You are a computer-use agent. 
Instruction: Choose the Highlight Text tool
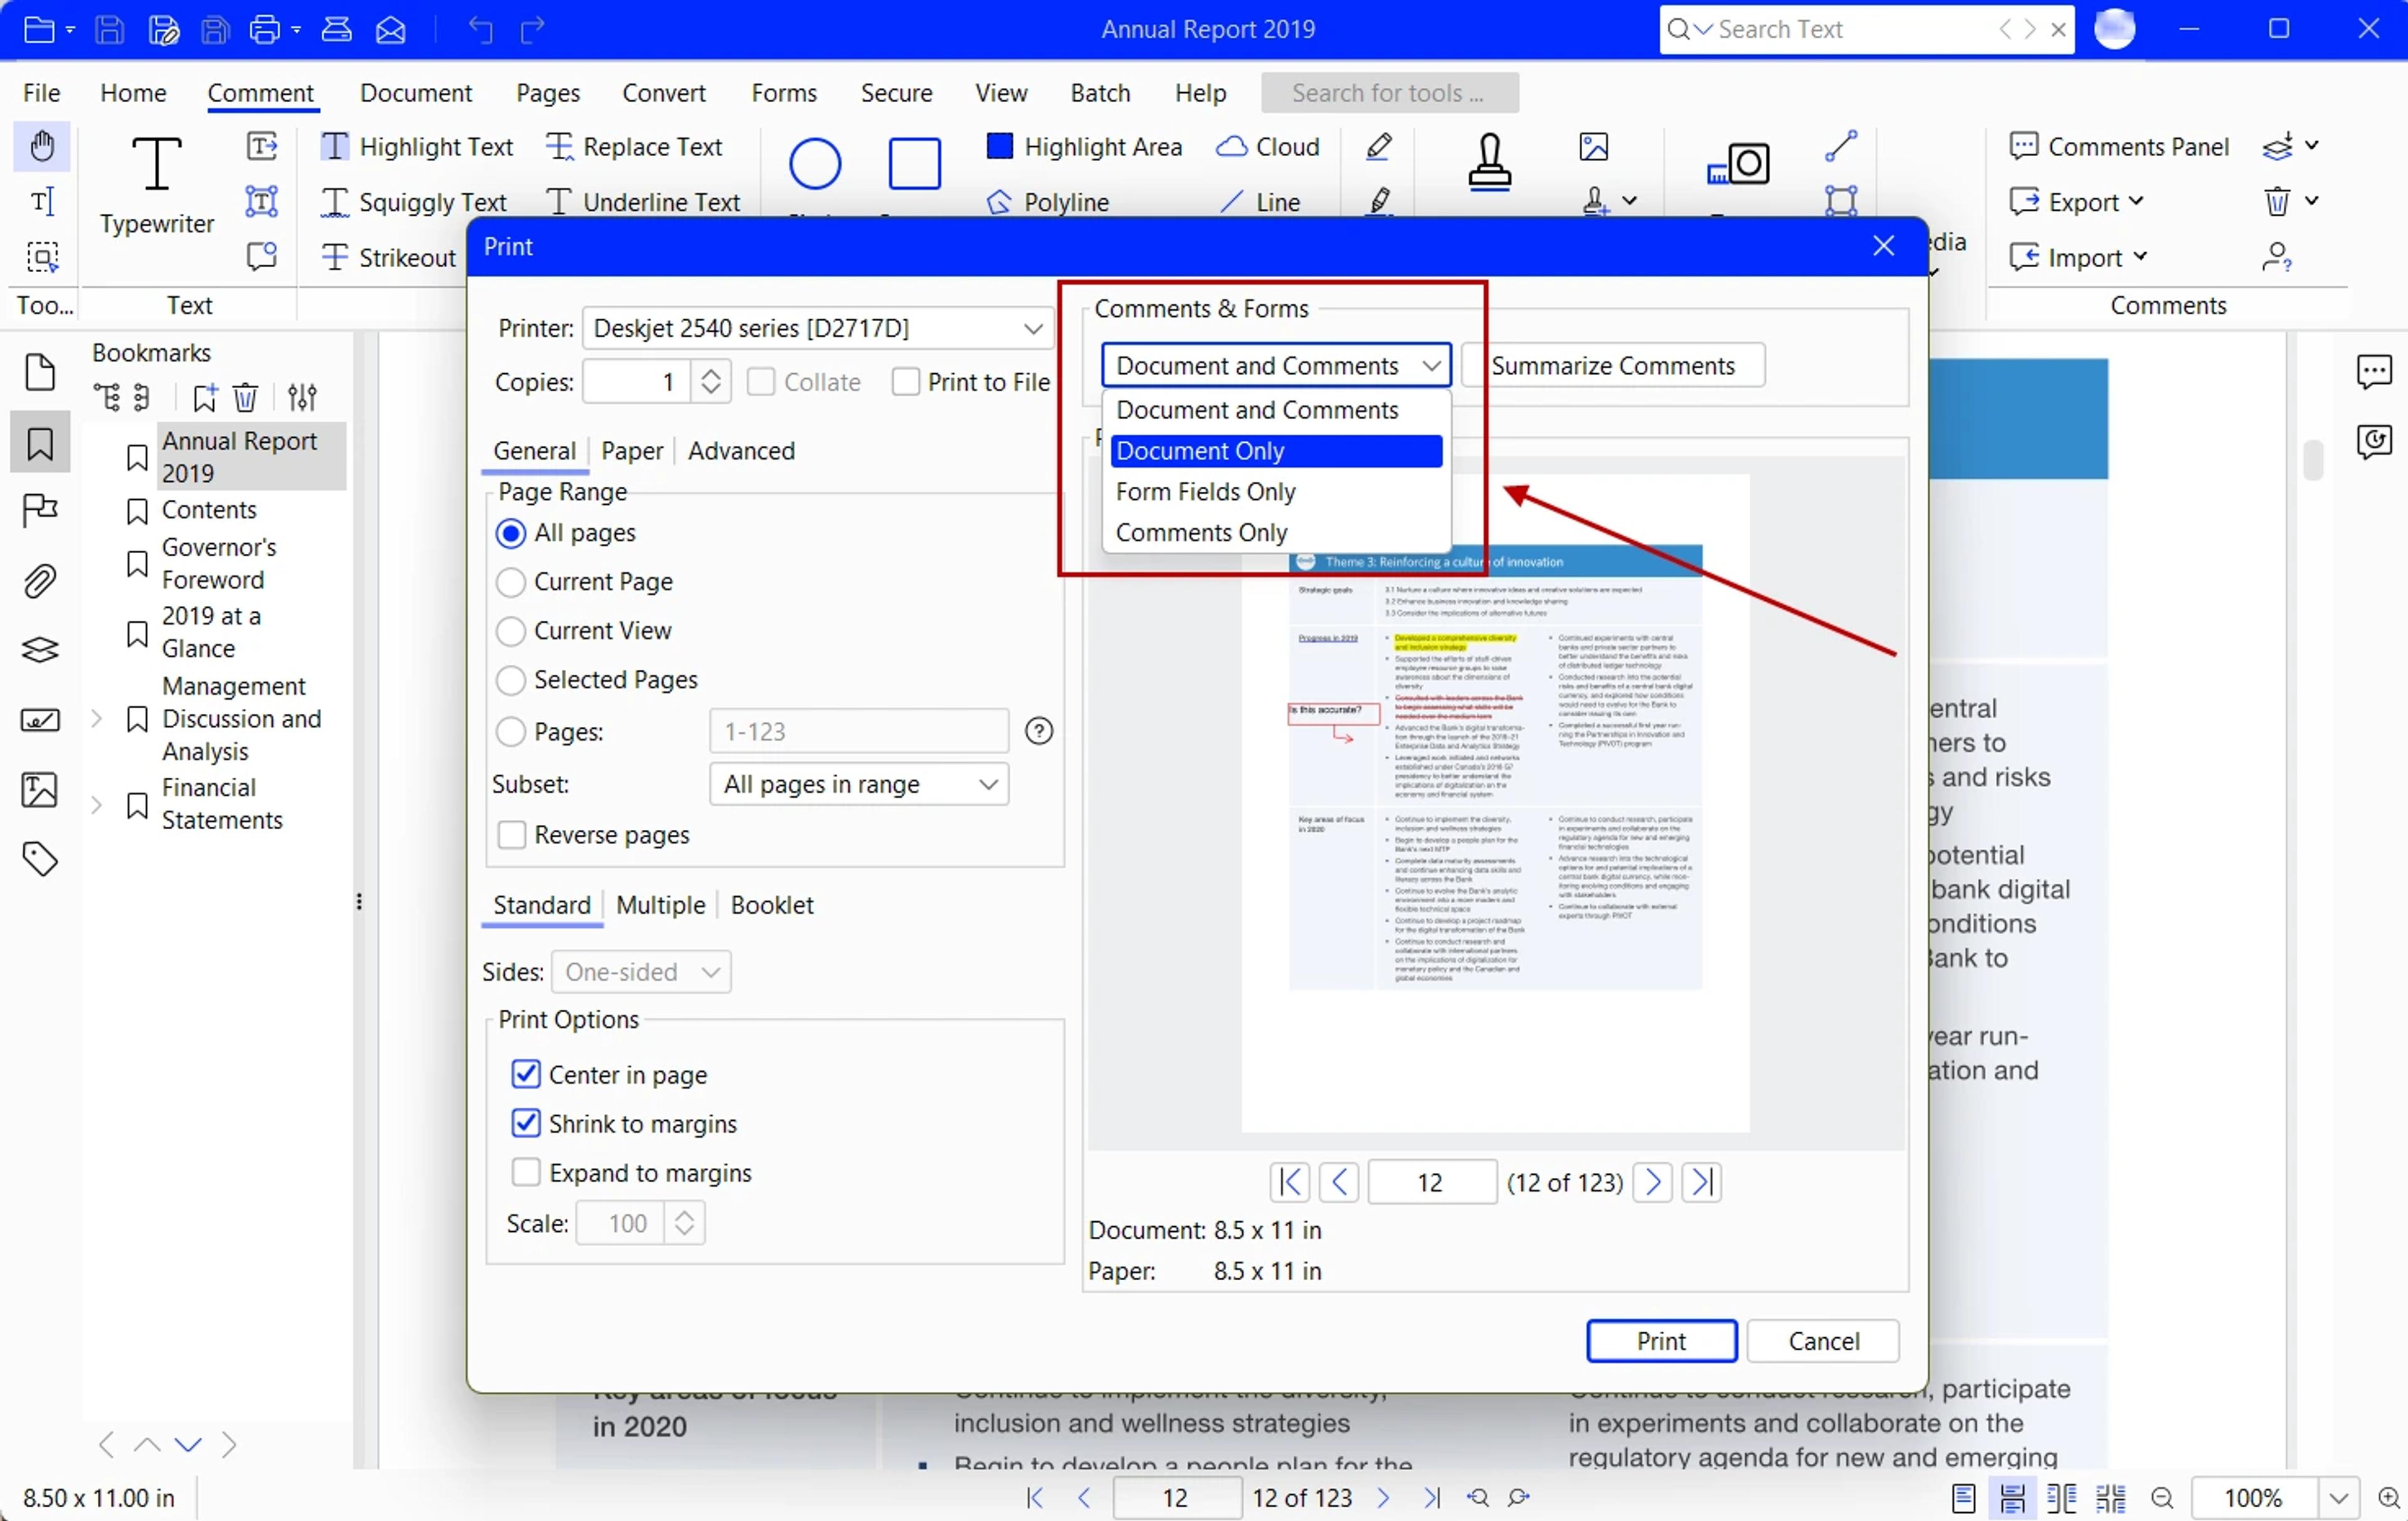tap(416, 147)
